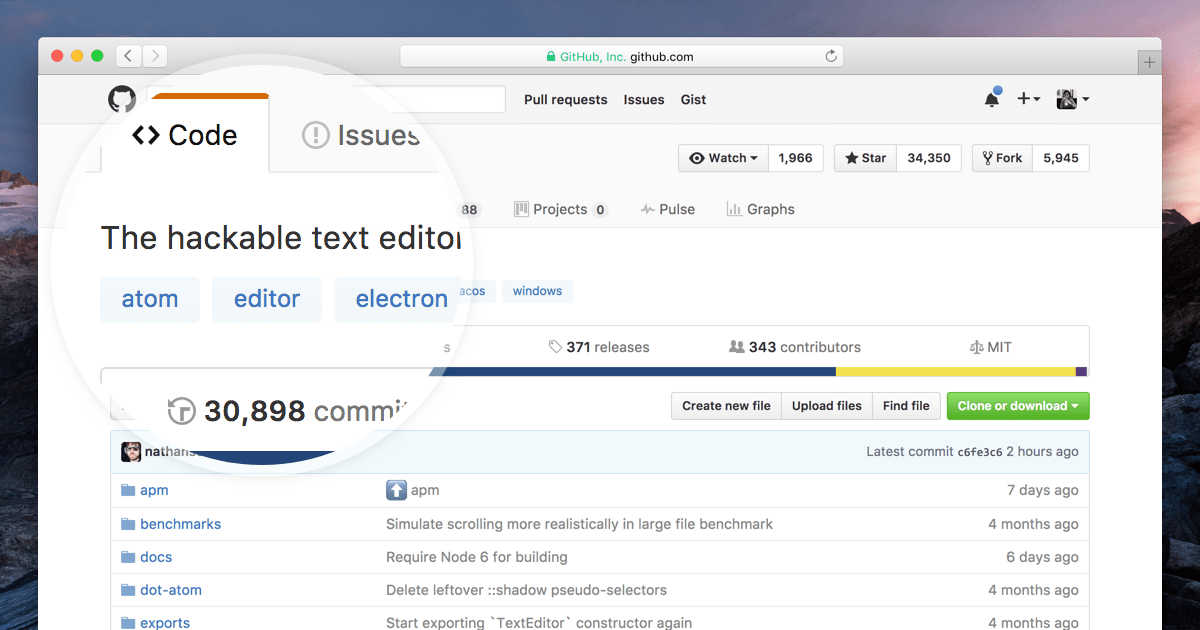Screen dimensions: 1200x630
Task: Open the Clone or download dropdown
Action: (1018, 406)
